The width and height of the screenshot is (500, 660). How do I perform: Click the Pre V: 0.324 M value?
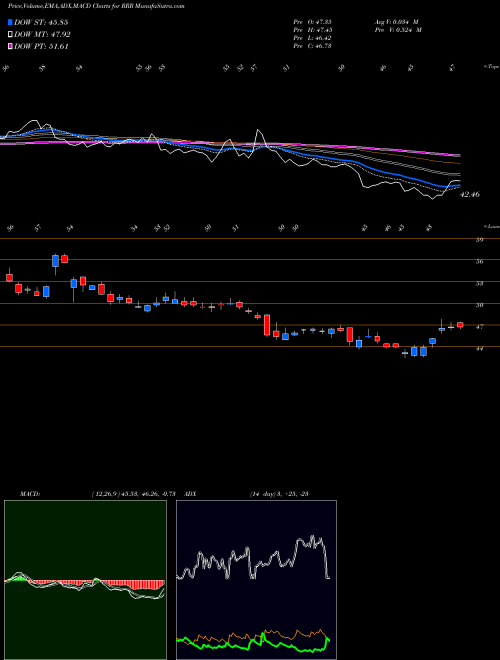click(x=398, y=30)
